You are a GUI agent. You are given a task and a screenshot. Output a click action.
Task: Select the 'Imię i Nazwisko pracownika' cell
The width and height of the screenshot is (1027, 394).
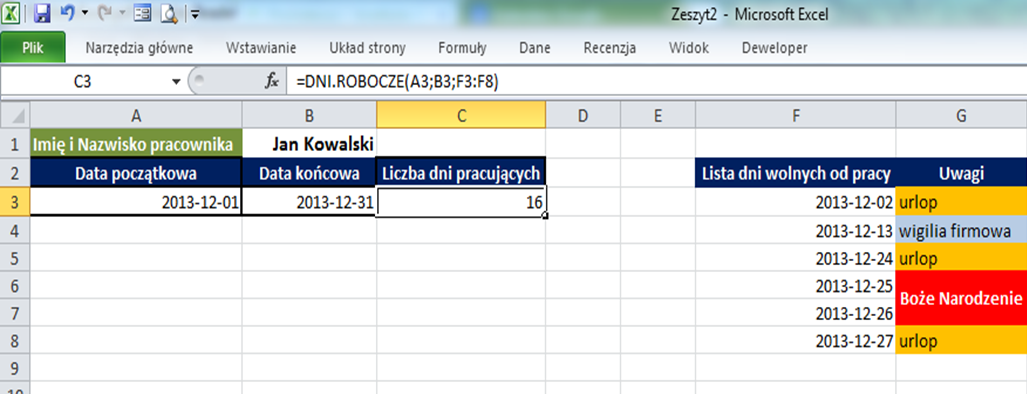(x=136, y=144)
